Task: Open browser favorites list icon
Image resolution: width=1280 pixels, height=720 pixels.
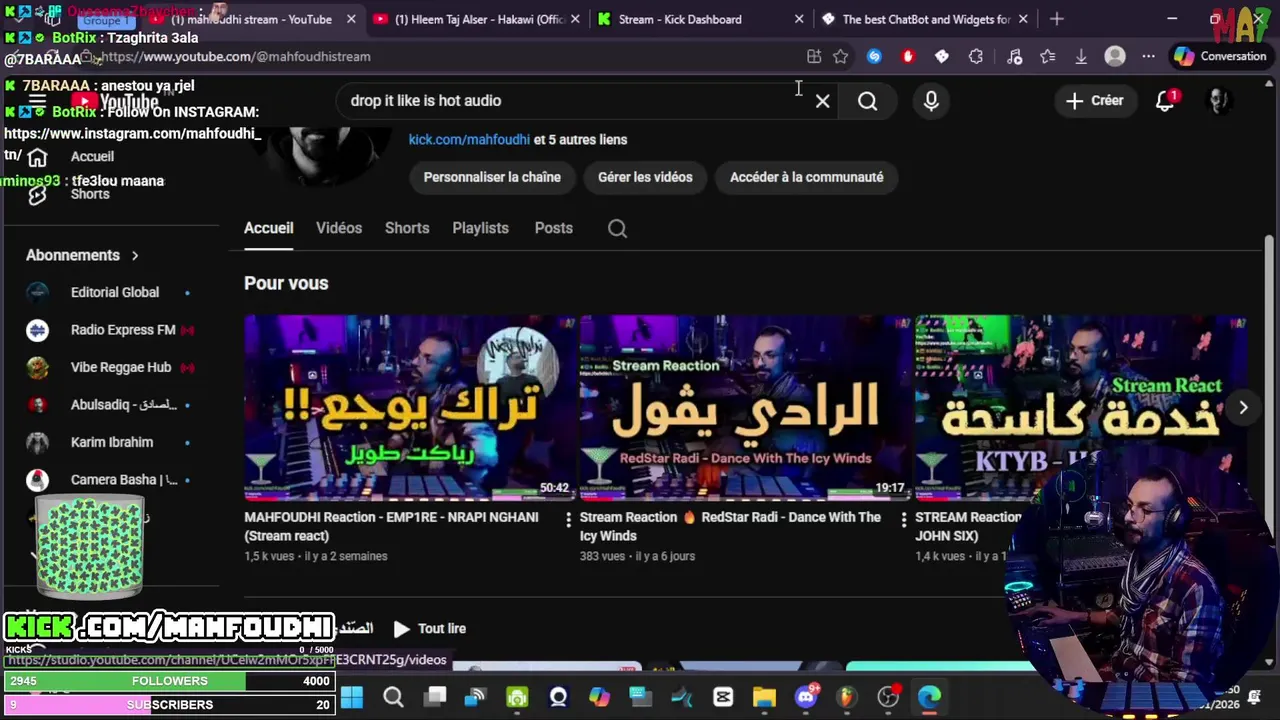Action: tap(1047, 57)
